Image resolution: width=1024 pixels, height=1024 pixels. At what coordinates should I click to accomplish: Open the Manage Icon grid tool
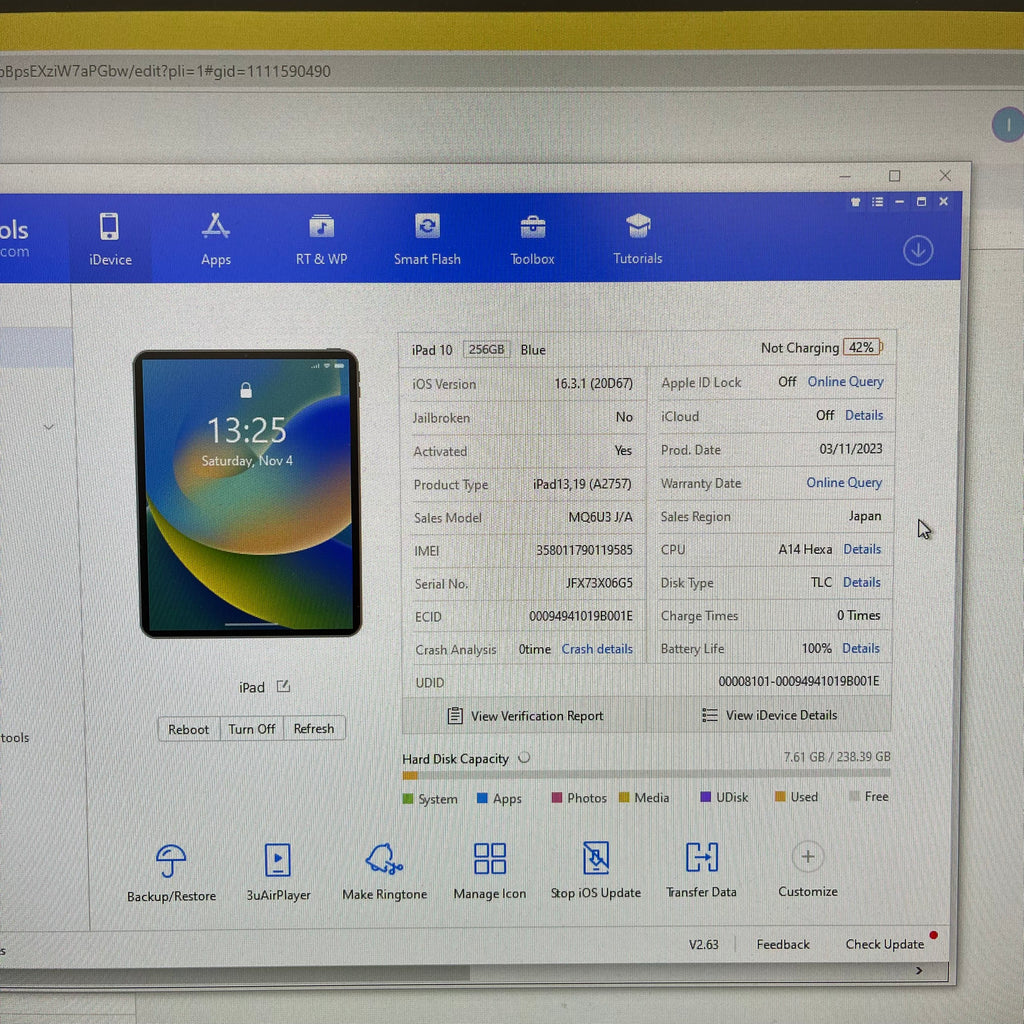coord(490,858)
